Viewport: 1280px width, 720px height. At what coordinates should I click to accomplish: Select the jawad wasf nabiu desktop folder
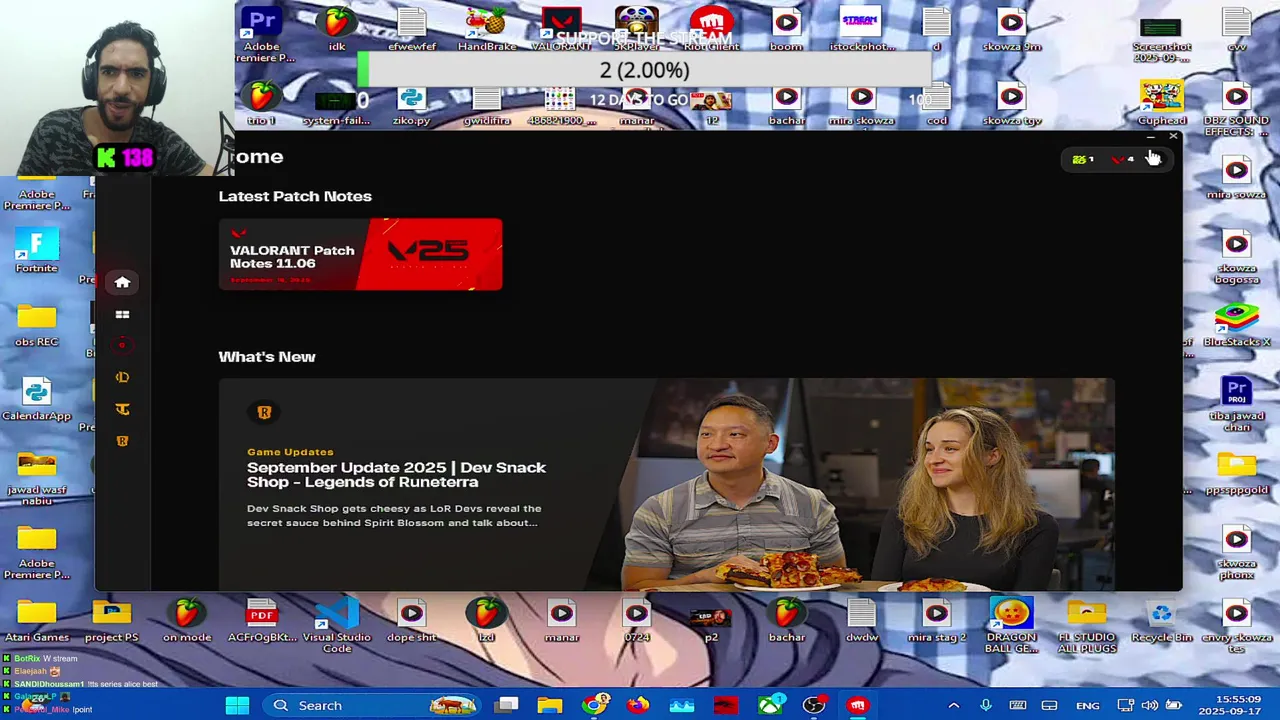pos(37,477)
